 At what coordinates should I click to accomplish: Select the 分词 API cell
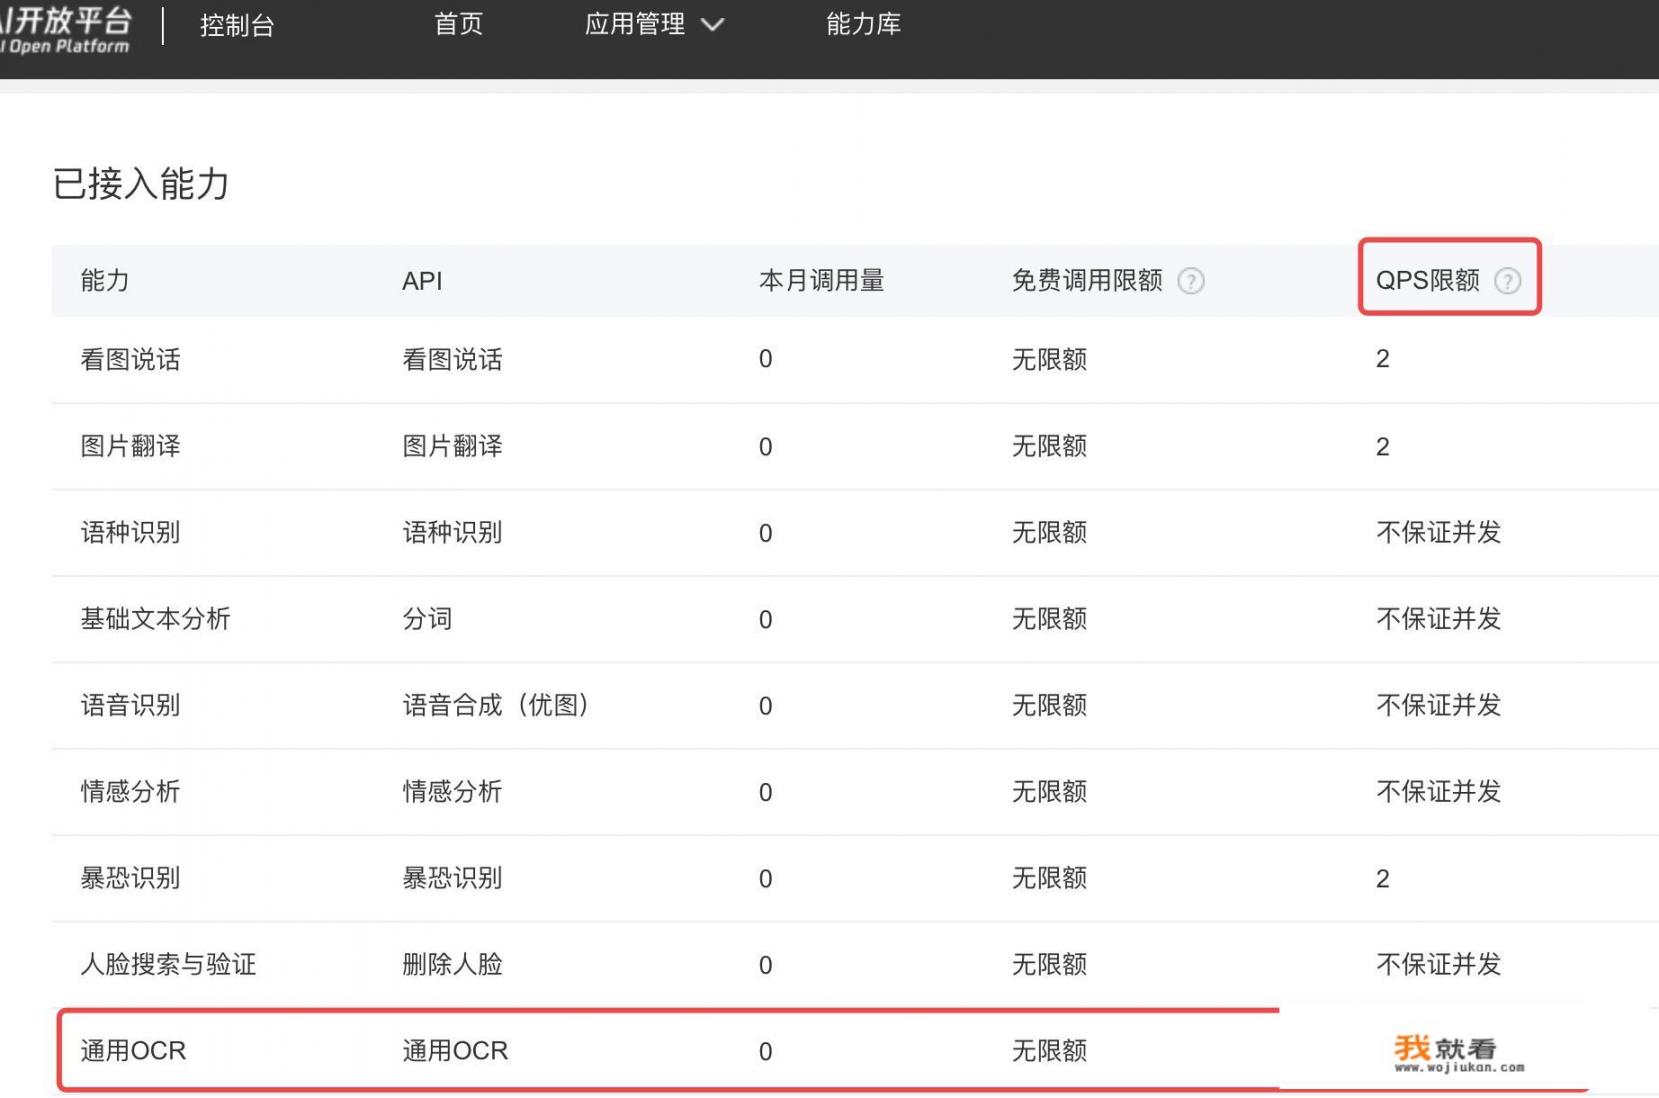pos(427,619)
